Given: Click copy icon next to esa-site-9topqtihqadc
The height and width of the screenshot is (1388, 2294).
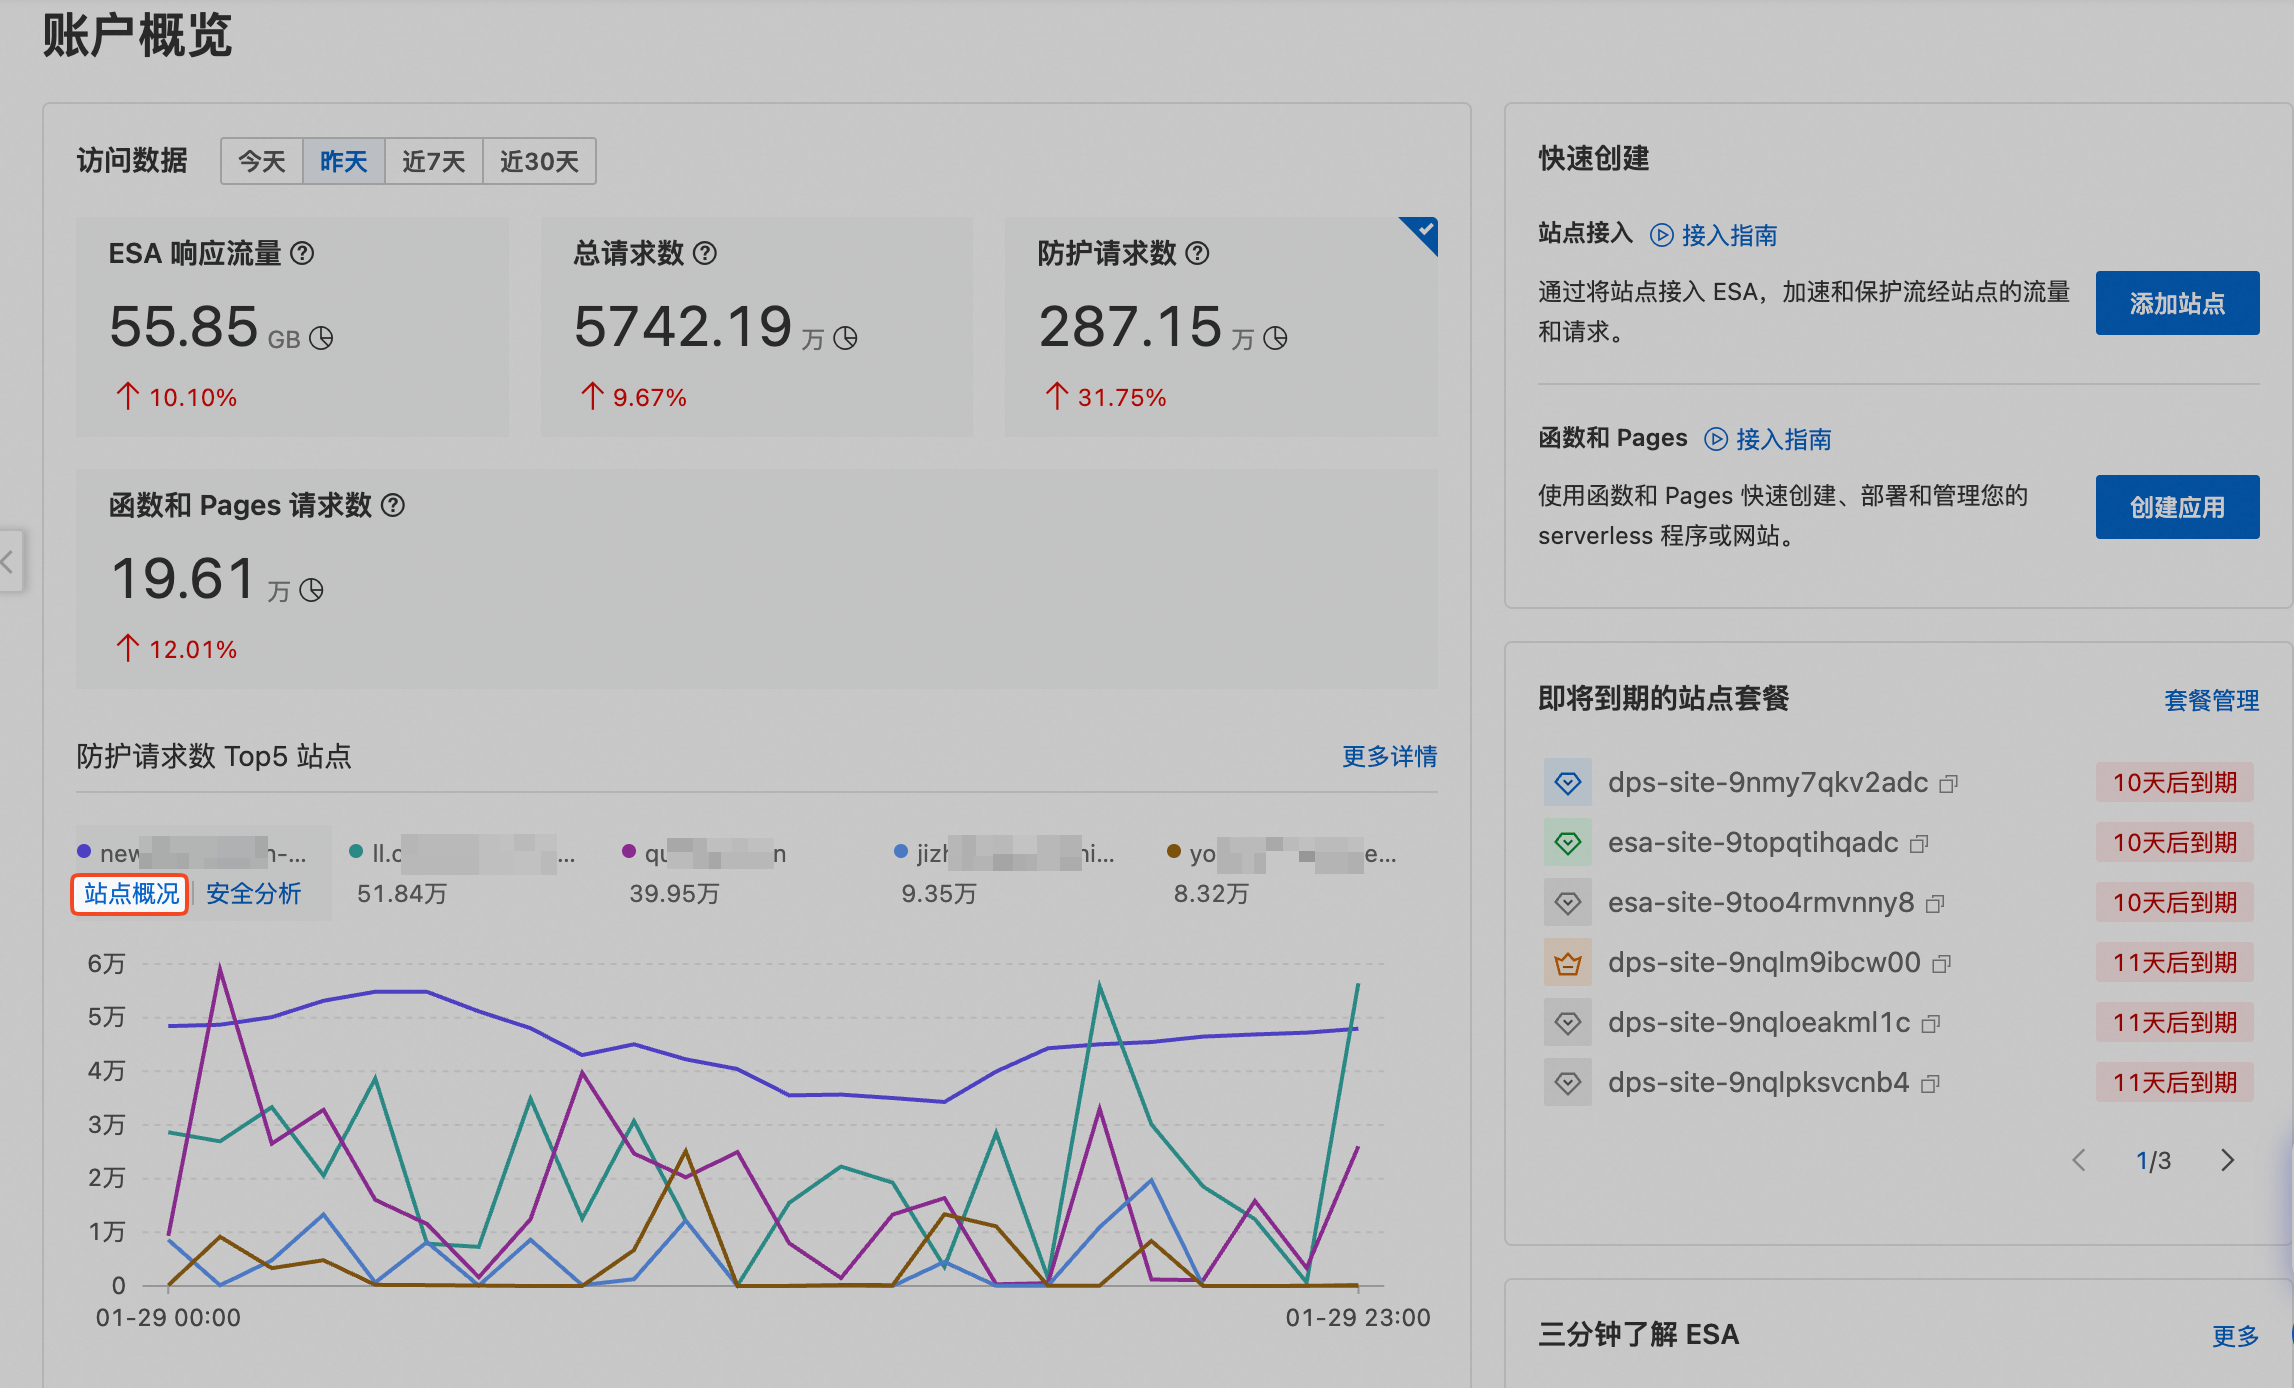Looking at the screenshot, I should pos(1918,844).
